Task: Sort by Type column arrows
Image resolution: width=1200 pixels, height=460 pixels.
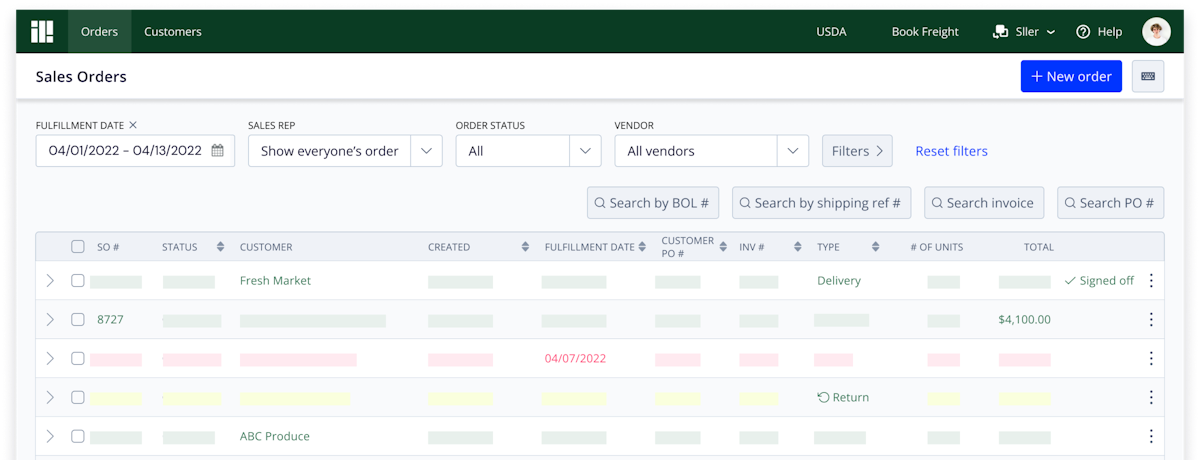Action: pos(875,247)
